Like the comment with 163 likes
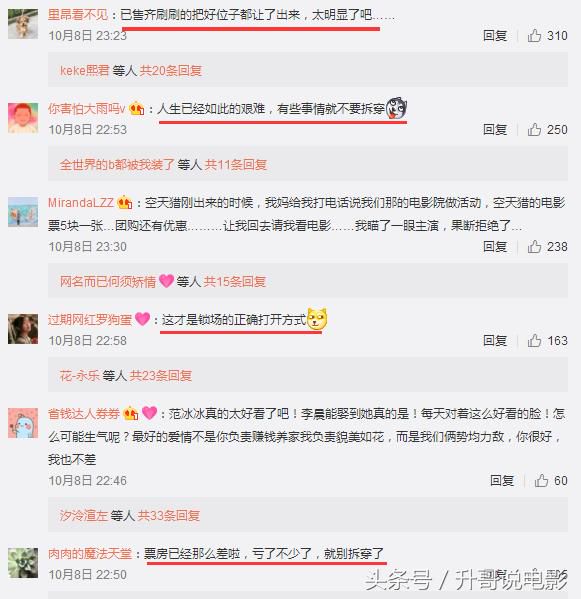The width and height of the screenshot is (581, 599). click(534, 340)
